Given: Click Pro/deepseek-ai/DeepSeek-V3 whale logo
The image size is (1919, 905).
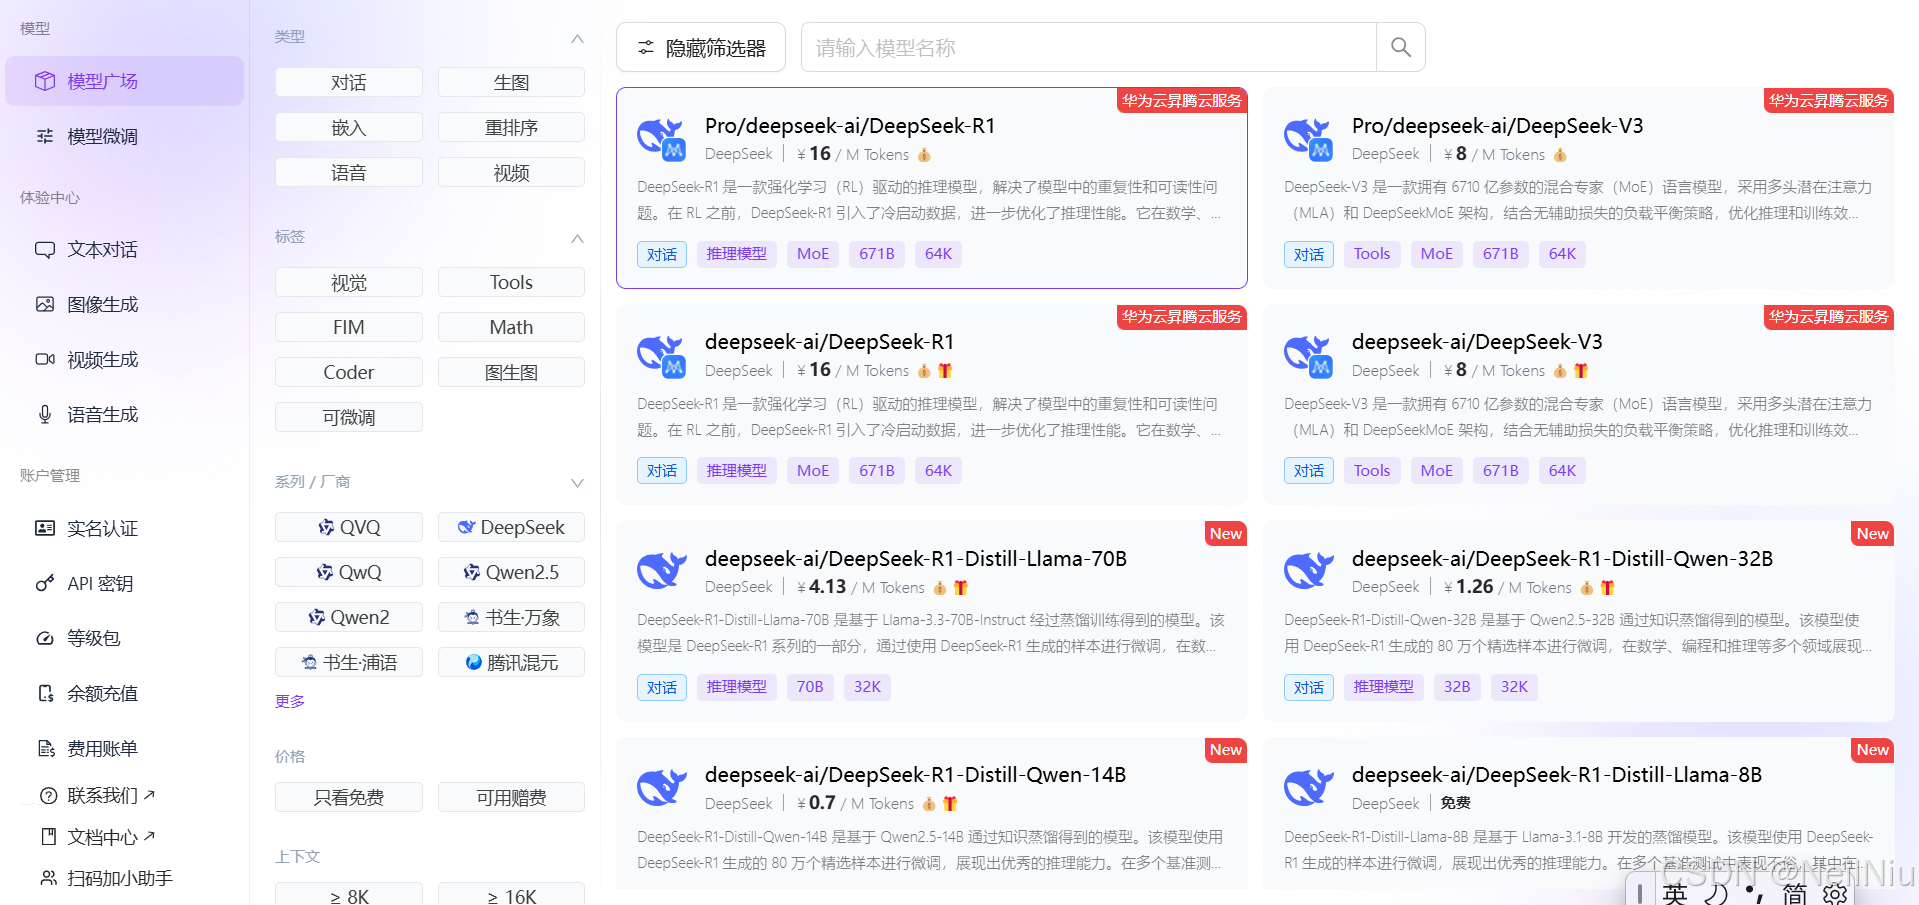Looking at the screenshot, I should (x=1308, y=139).
